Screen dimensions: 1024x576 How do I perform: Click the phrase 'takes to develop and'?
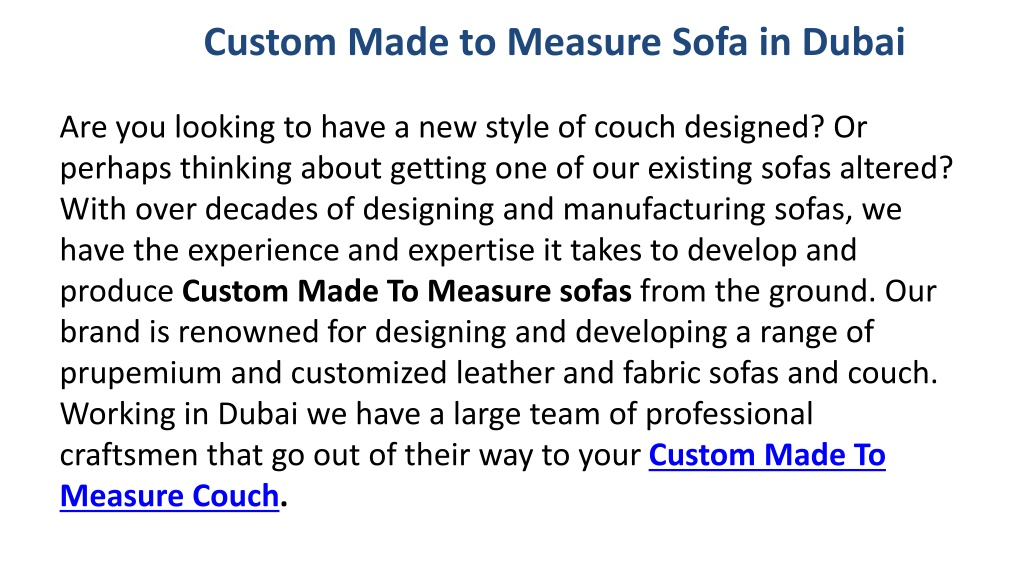713,251
